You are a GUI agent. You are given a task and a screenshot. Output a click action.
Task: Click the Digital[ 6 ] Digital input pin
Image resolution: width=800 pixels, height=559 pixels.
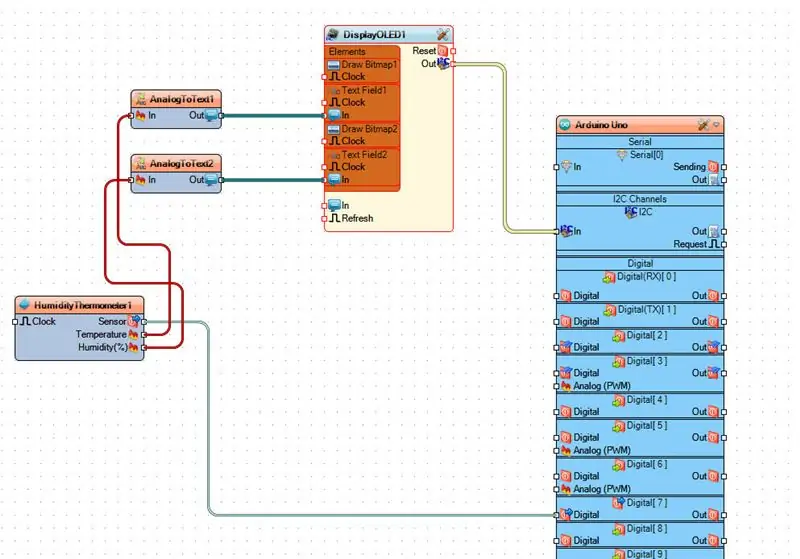click(556, 476)
